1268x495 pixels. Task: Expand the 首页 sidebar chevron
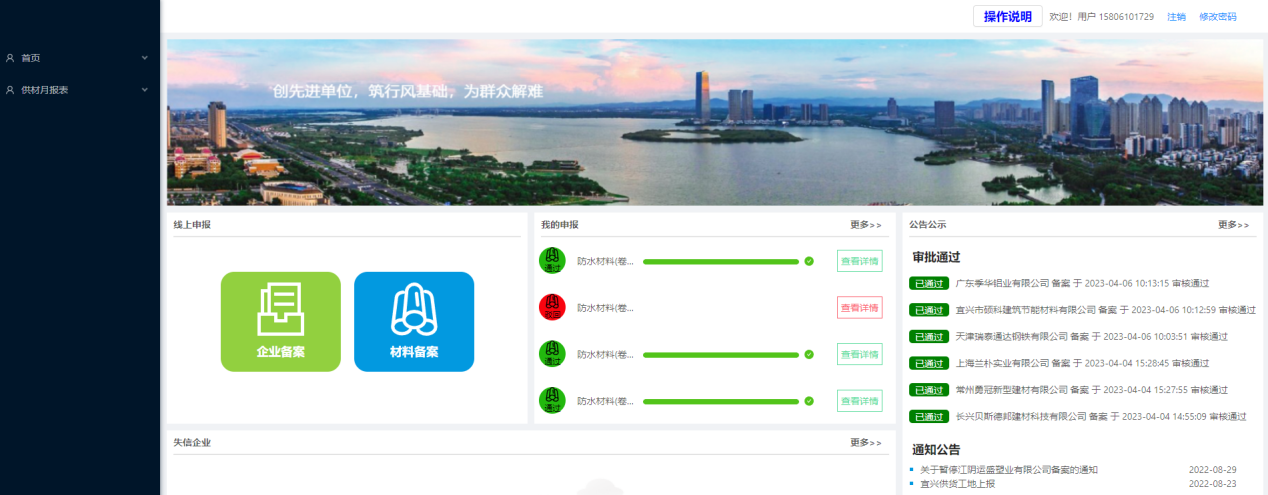144,58
